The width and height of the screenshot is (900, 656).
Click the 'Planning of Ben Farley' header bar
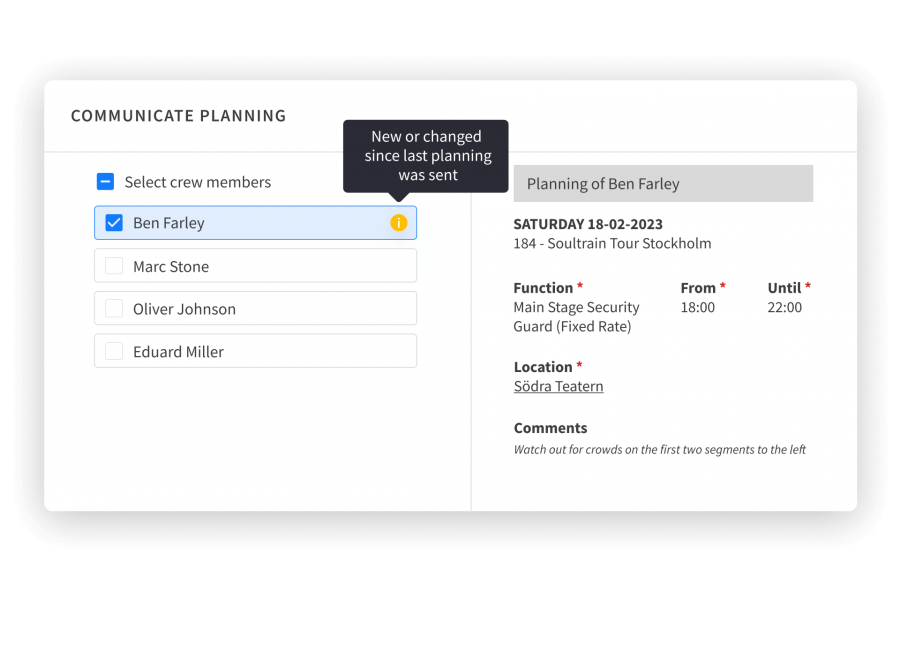click(x=662, y=184)
